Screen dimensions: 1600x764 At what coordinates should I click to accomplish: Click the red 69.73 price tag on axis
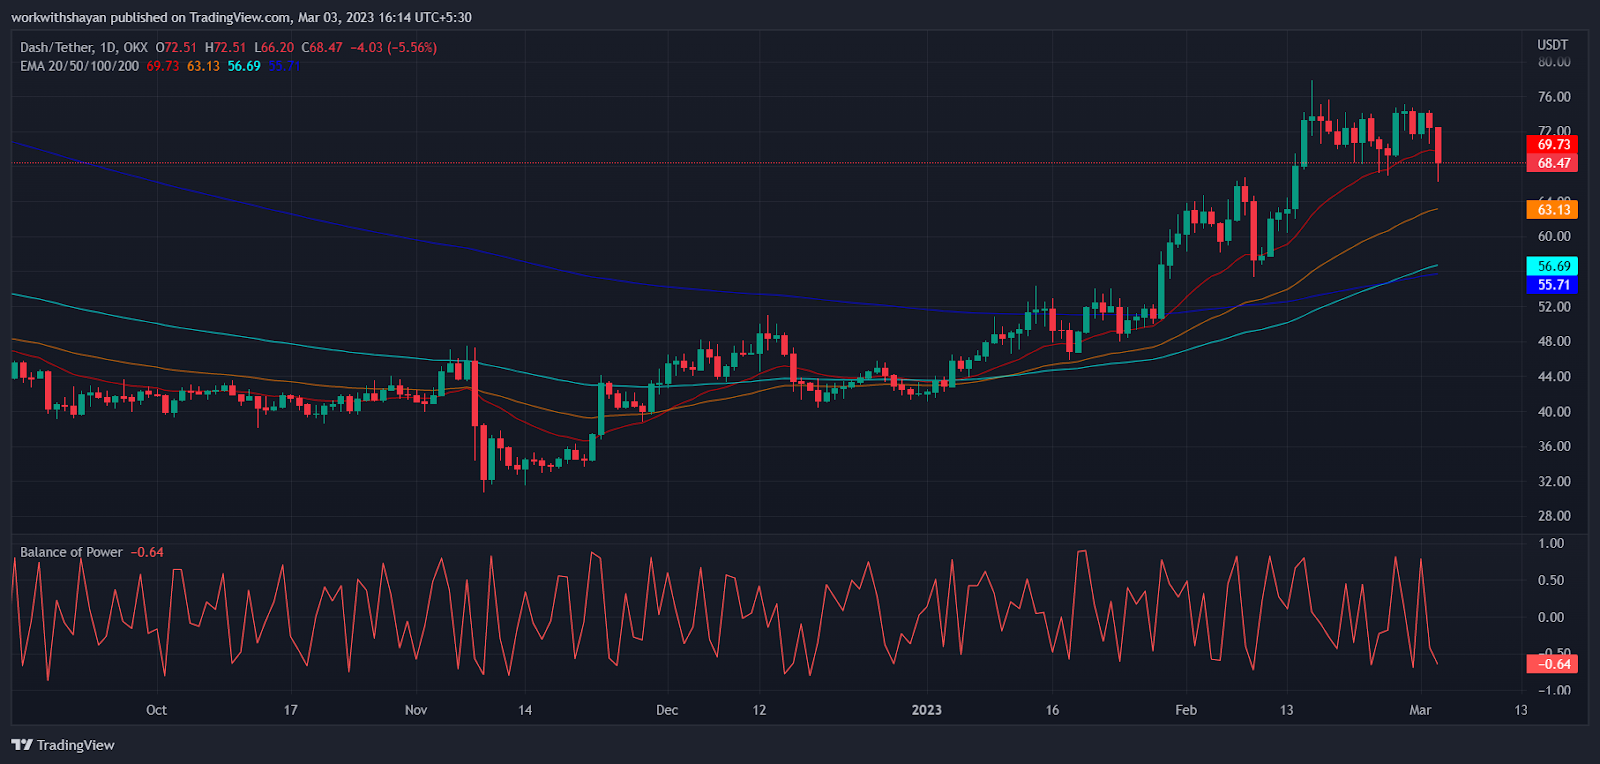(x=1552, y=144)
